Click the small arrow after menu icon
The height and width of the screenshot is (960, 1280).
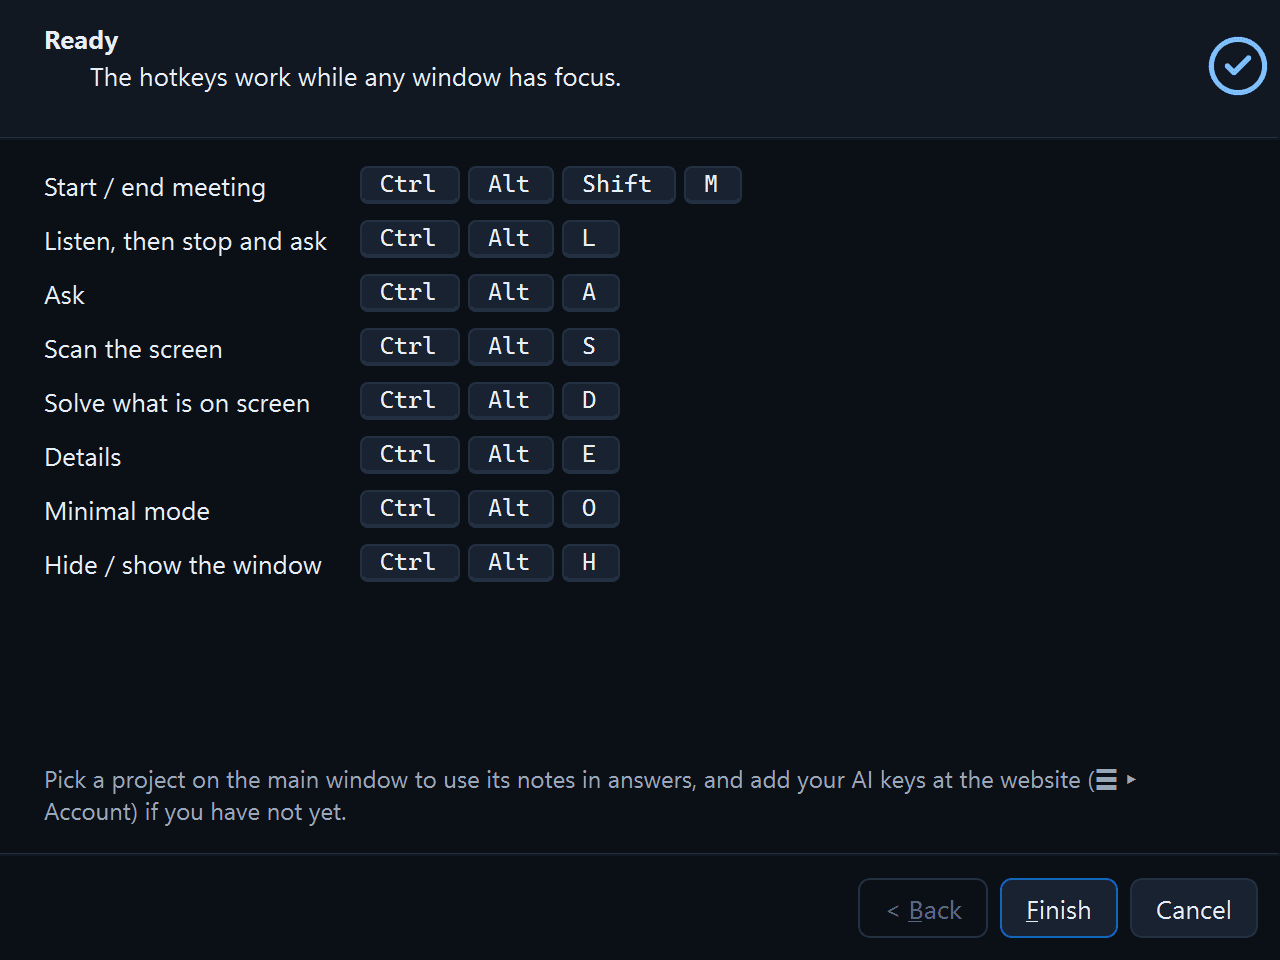[x=1131, y=779]
